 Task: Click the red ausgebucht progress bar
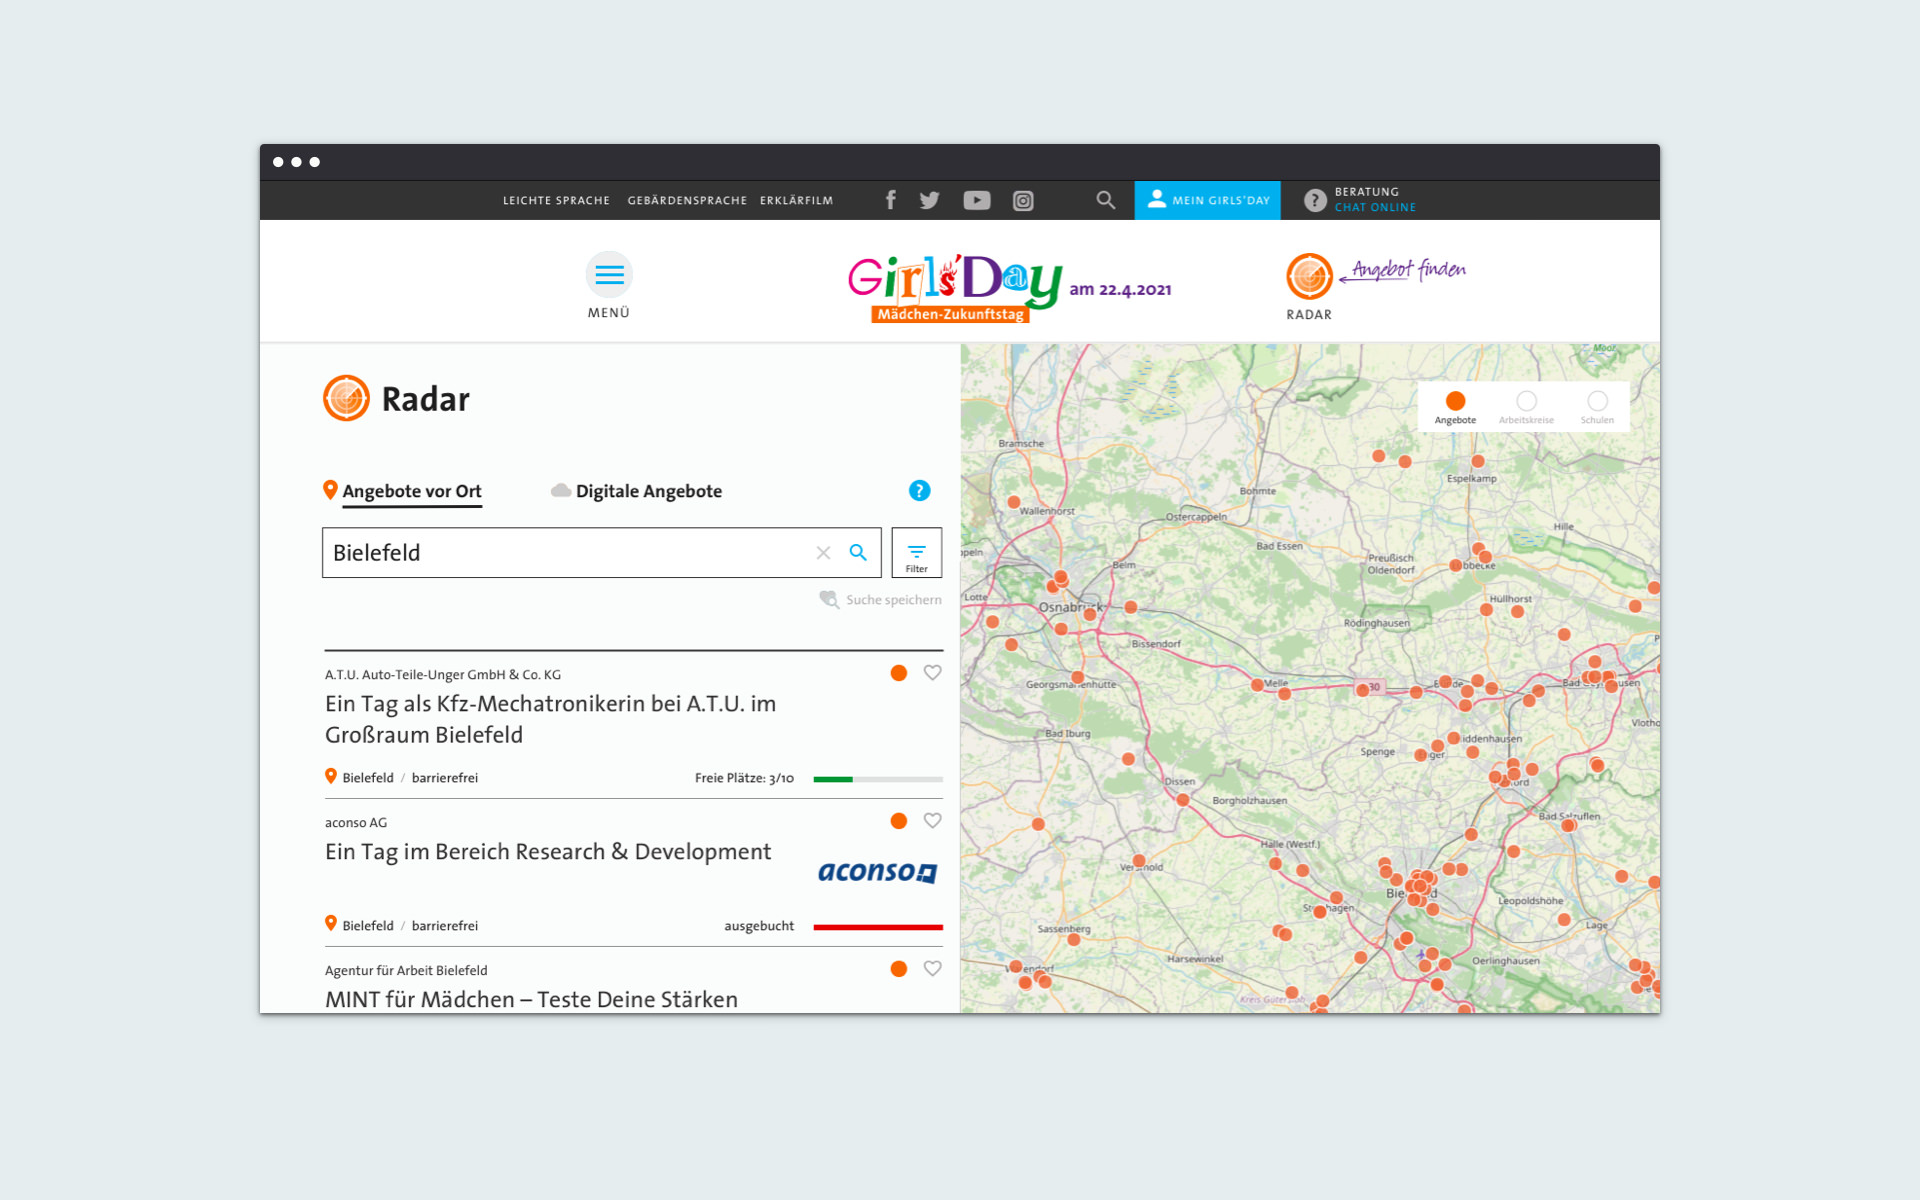coord(878,927)
